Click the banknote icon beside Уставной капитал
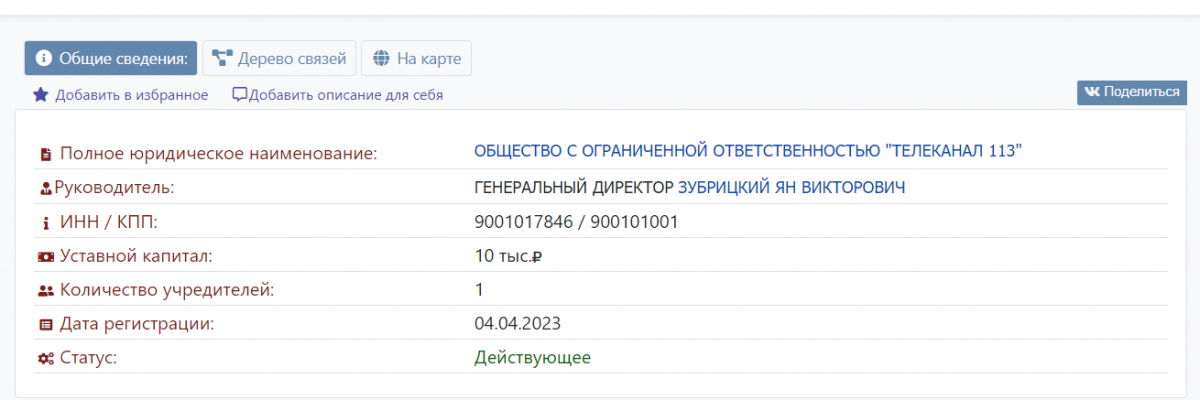This screenshot has height=400, width=1200. tap(45, 257)
